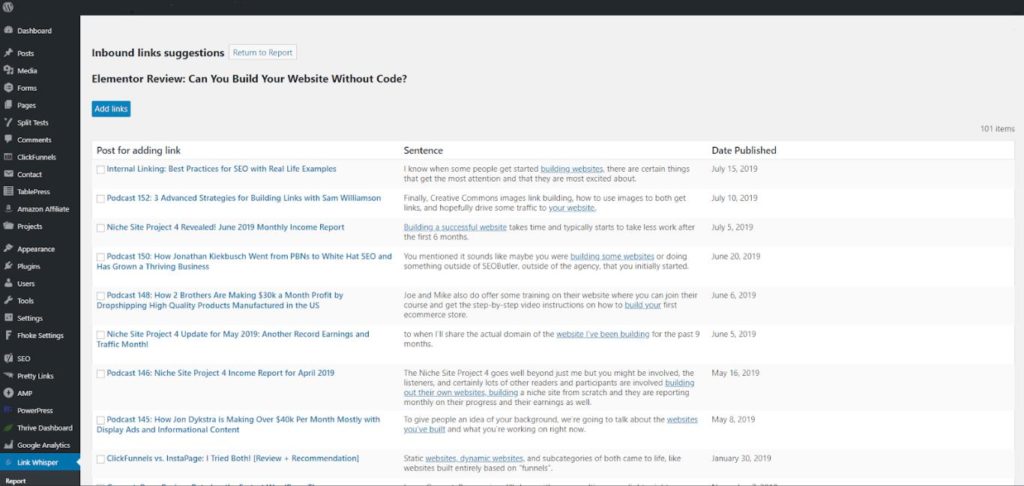Click the Media icon in sidebar
Viewport: 1024px width, 486px height.
tap(8, 71)
